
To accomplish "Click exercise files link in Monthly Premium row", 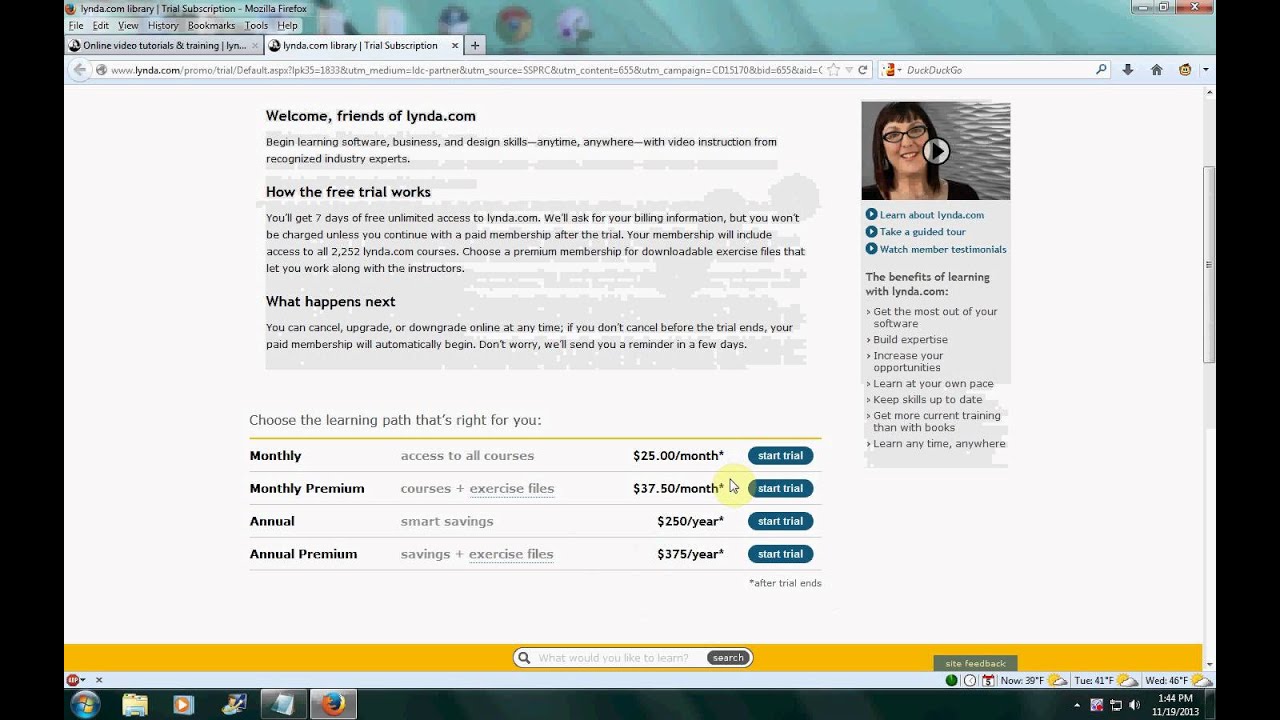I will coord(512,489).
